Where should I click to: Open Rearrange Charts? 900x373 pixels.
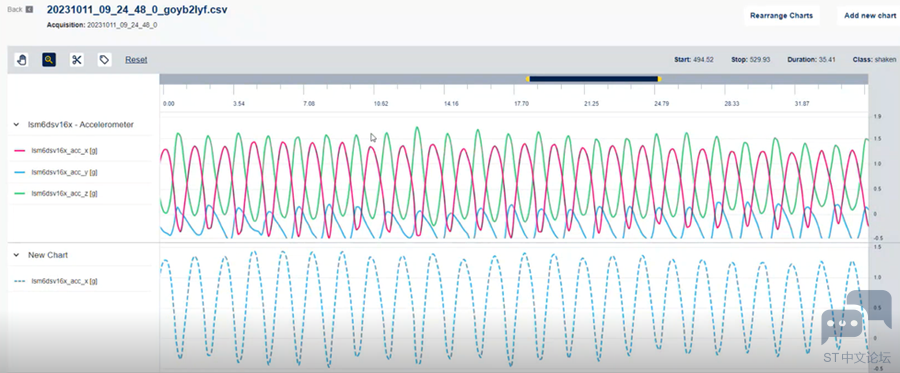[782, 15]
